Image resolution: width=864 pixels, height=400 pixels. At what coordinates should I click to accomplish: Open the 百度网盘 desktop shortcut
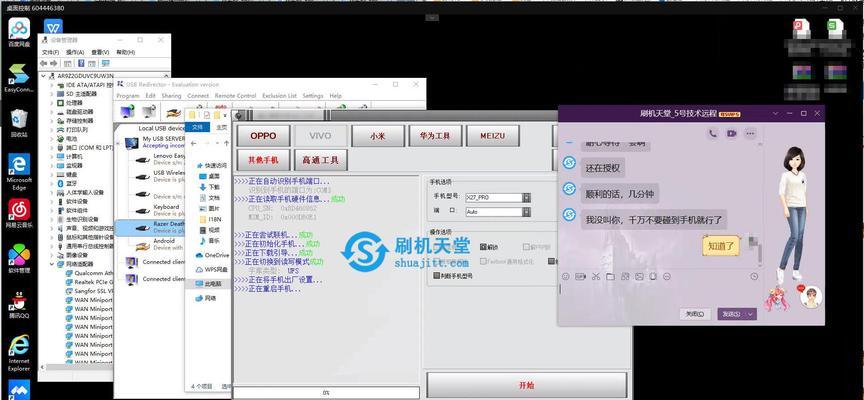19,32
